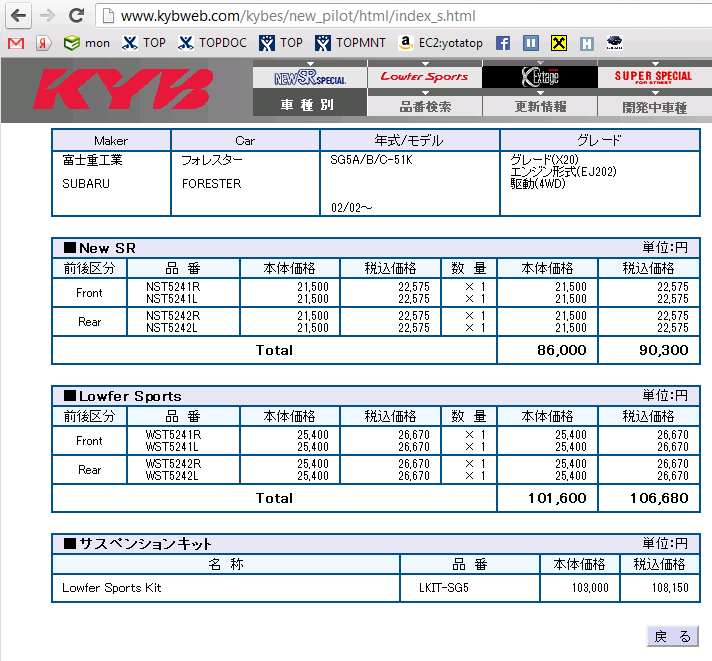
Task: Open the Gmail bookmark icon
Action: click(x=15, y=43)
